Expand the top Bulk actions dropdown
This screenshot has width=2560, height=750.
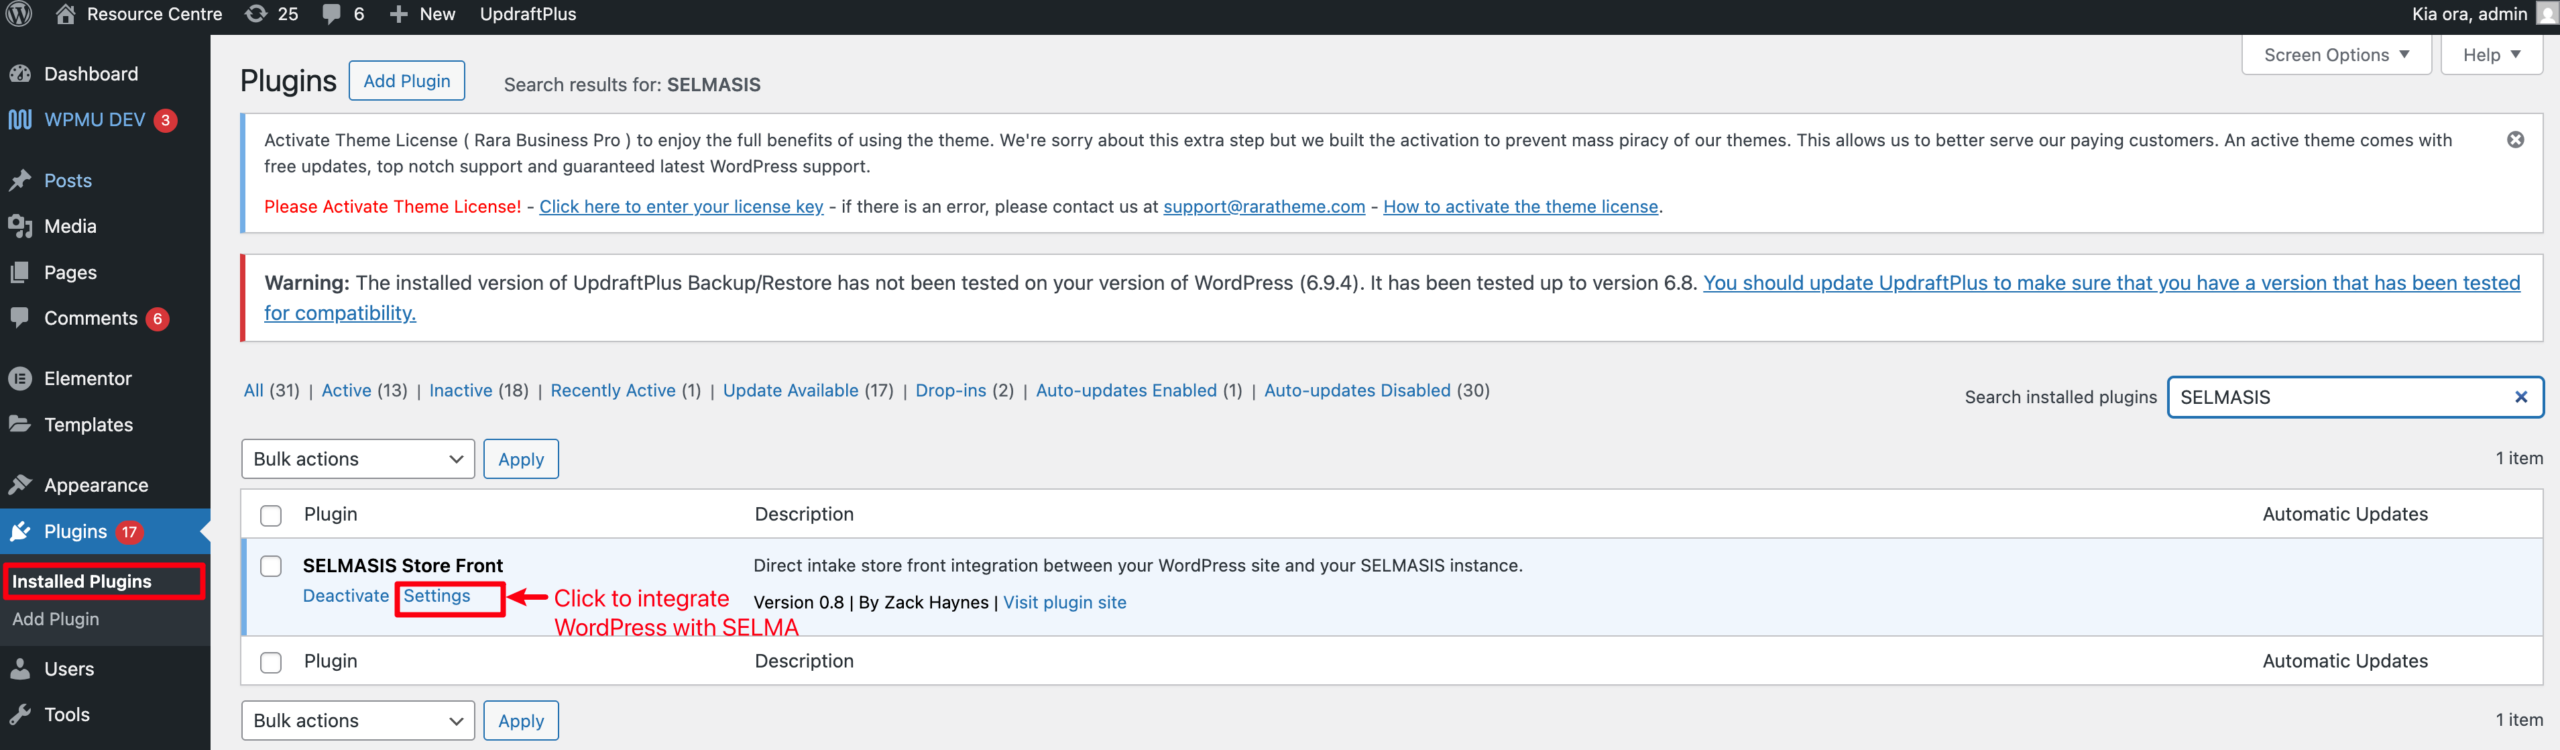[357, 459]
